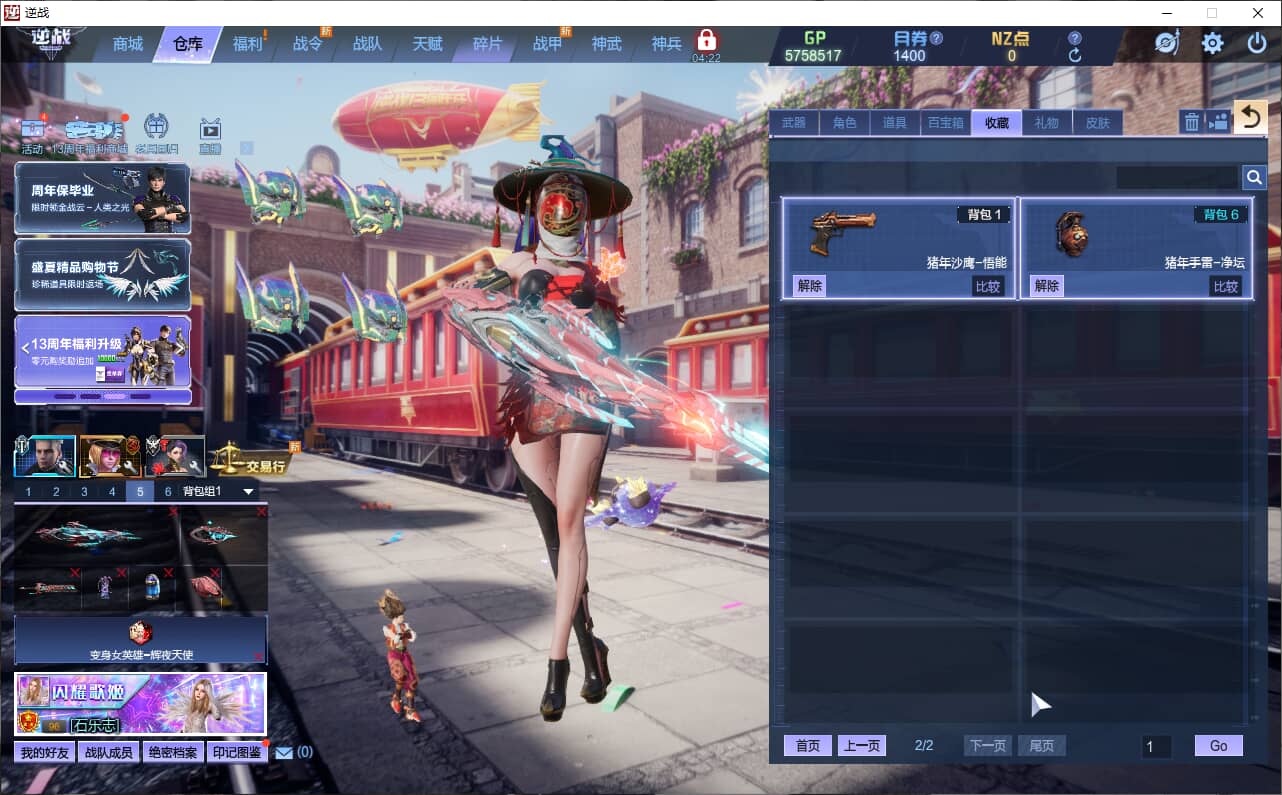This screenshot has height=795, width=1282.
Task: Switch to the 角色 characters tab
Action: pyautogui.click(x=845, y=123)
